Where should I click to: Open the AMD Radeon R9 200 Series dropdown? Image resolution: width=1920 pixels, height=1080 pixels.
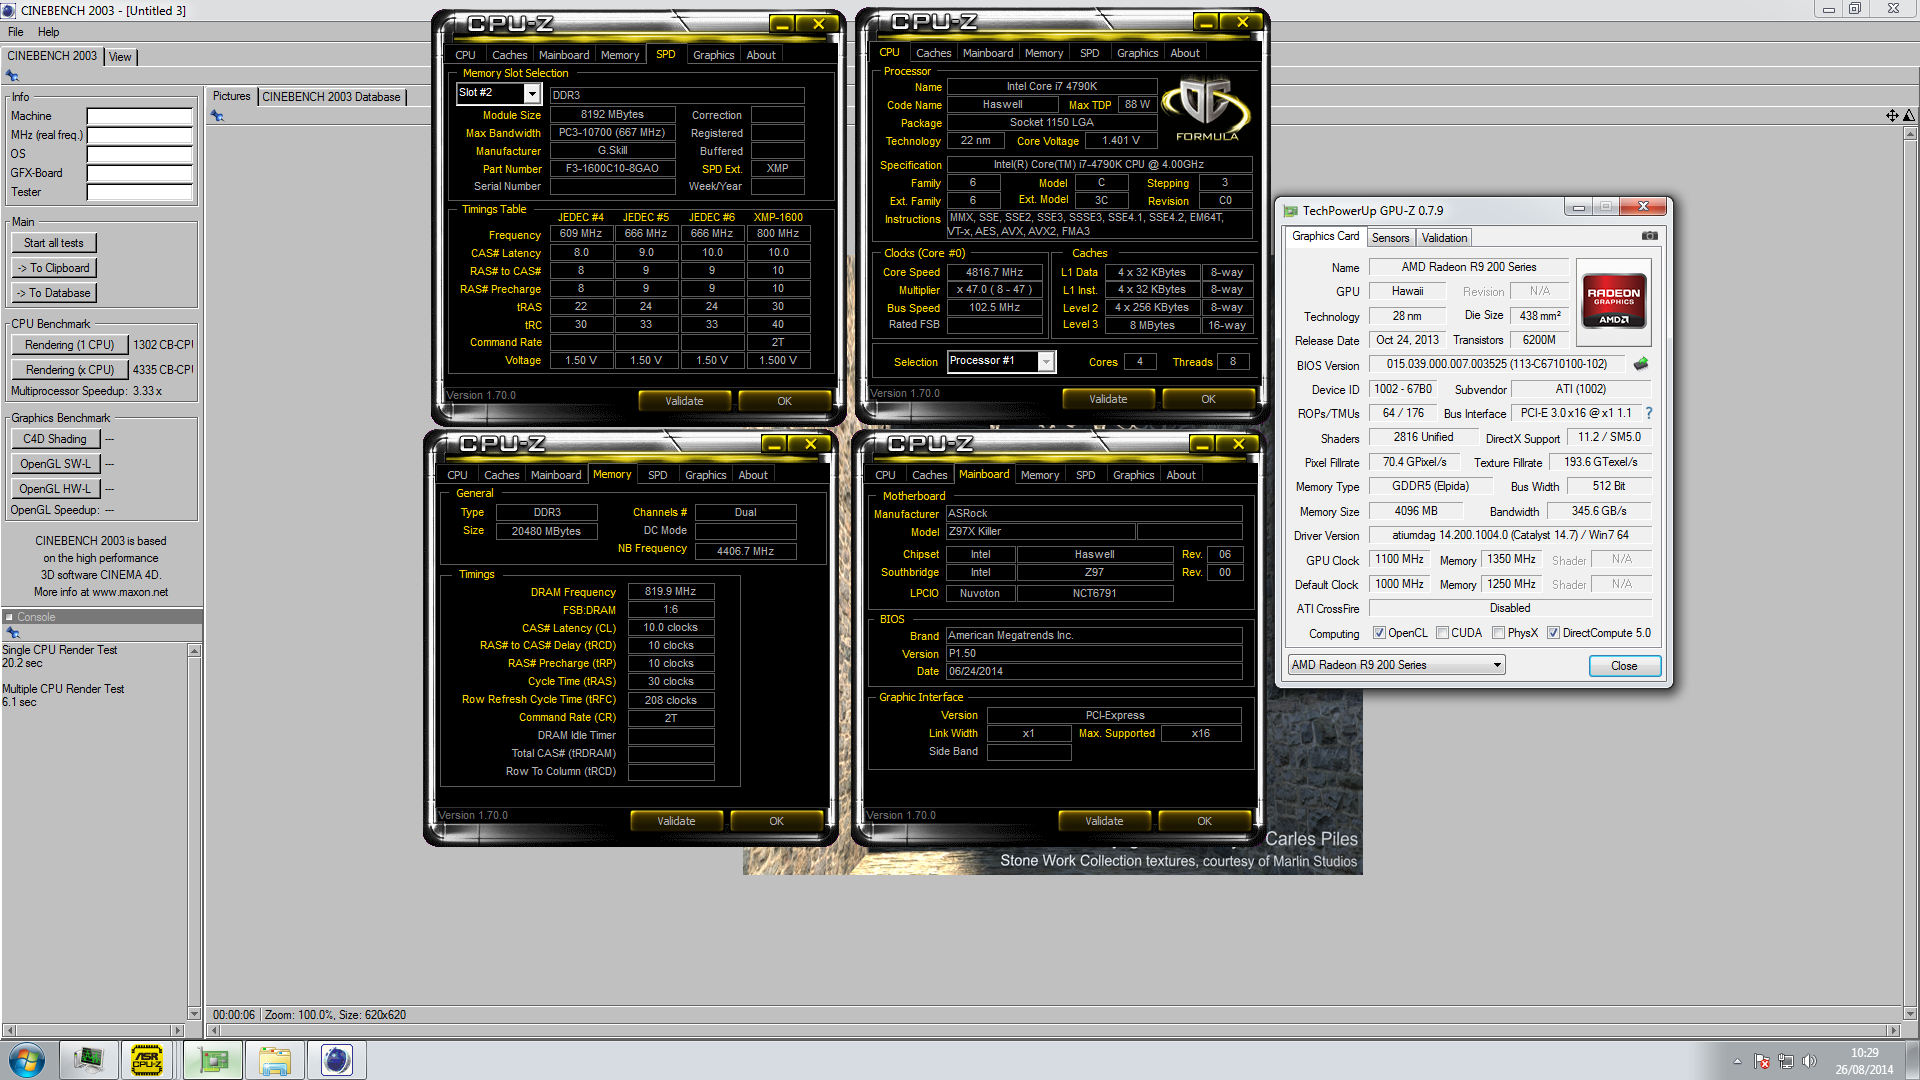coord(1397,665)
